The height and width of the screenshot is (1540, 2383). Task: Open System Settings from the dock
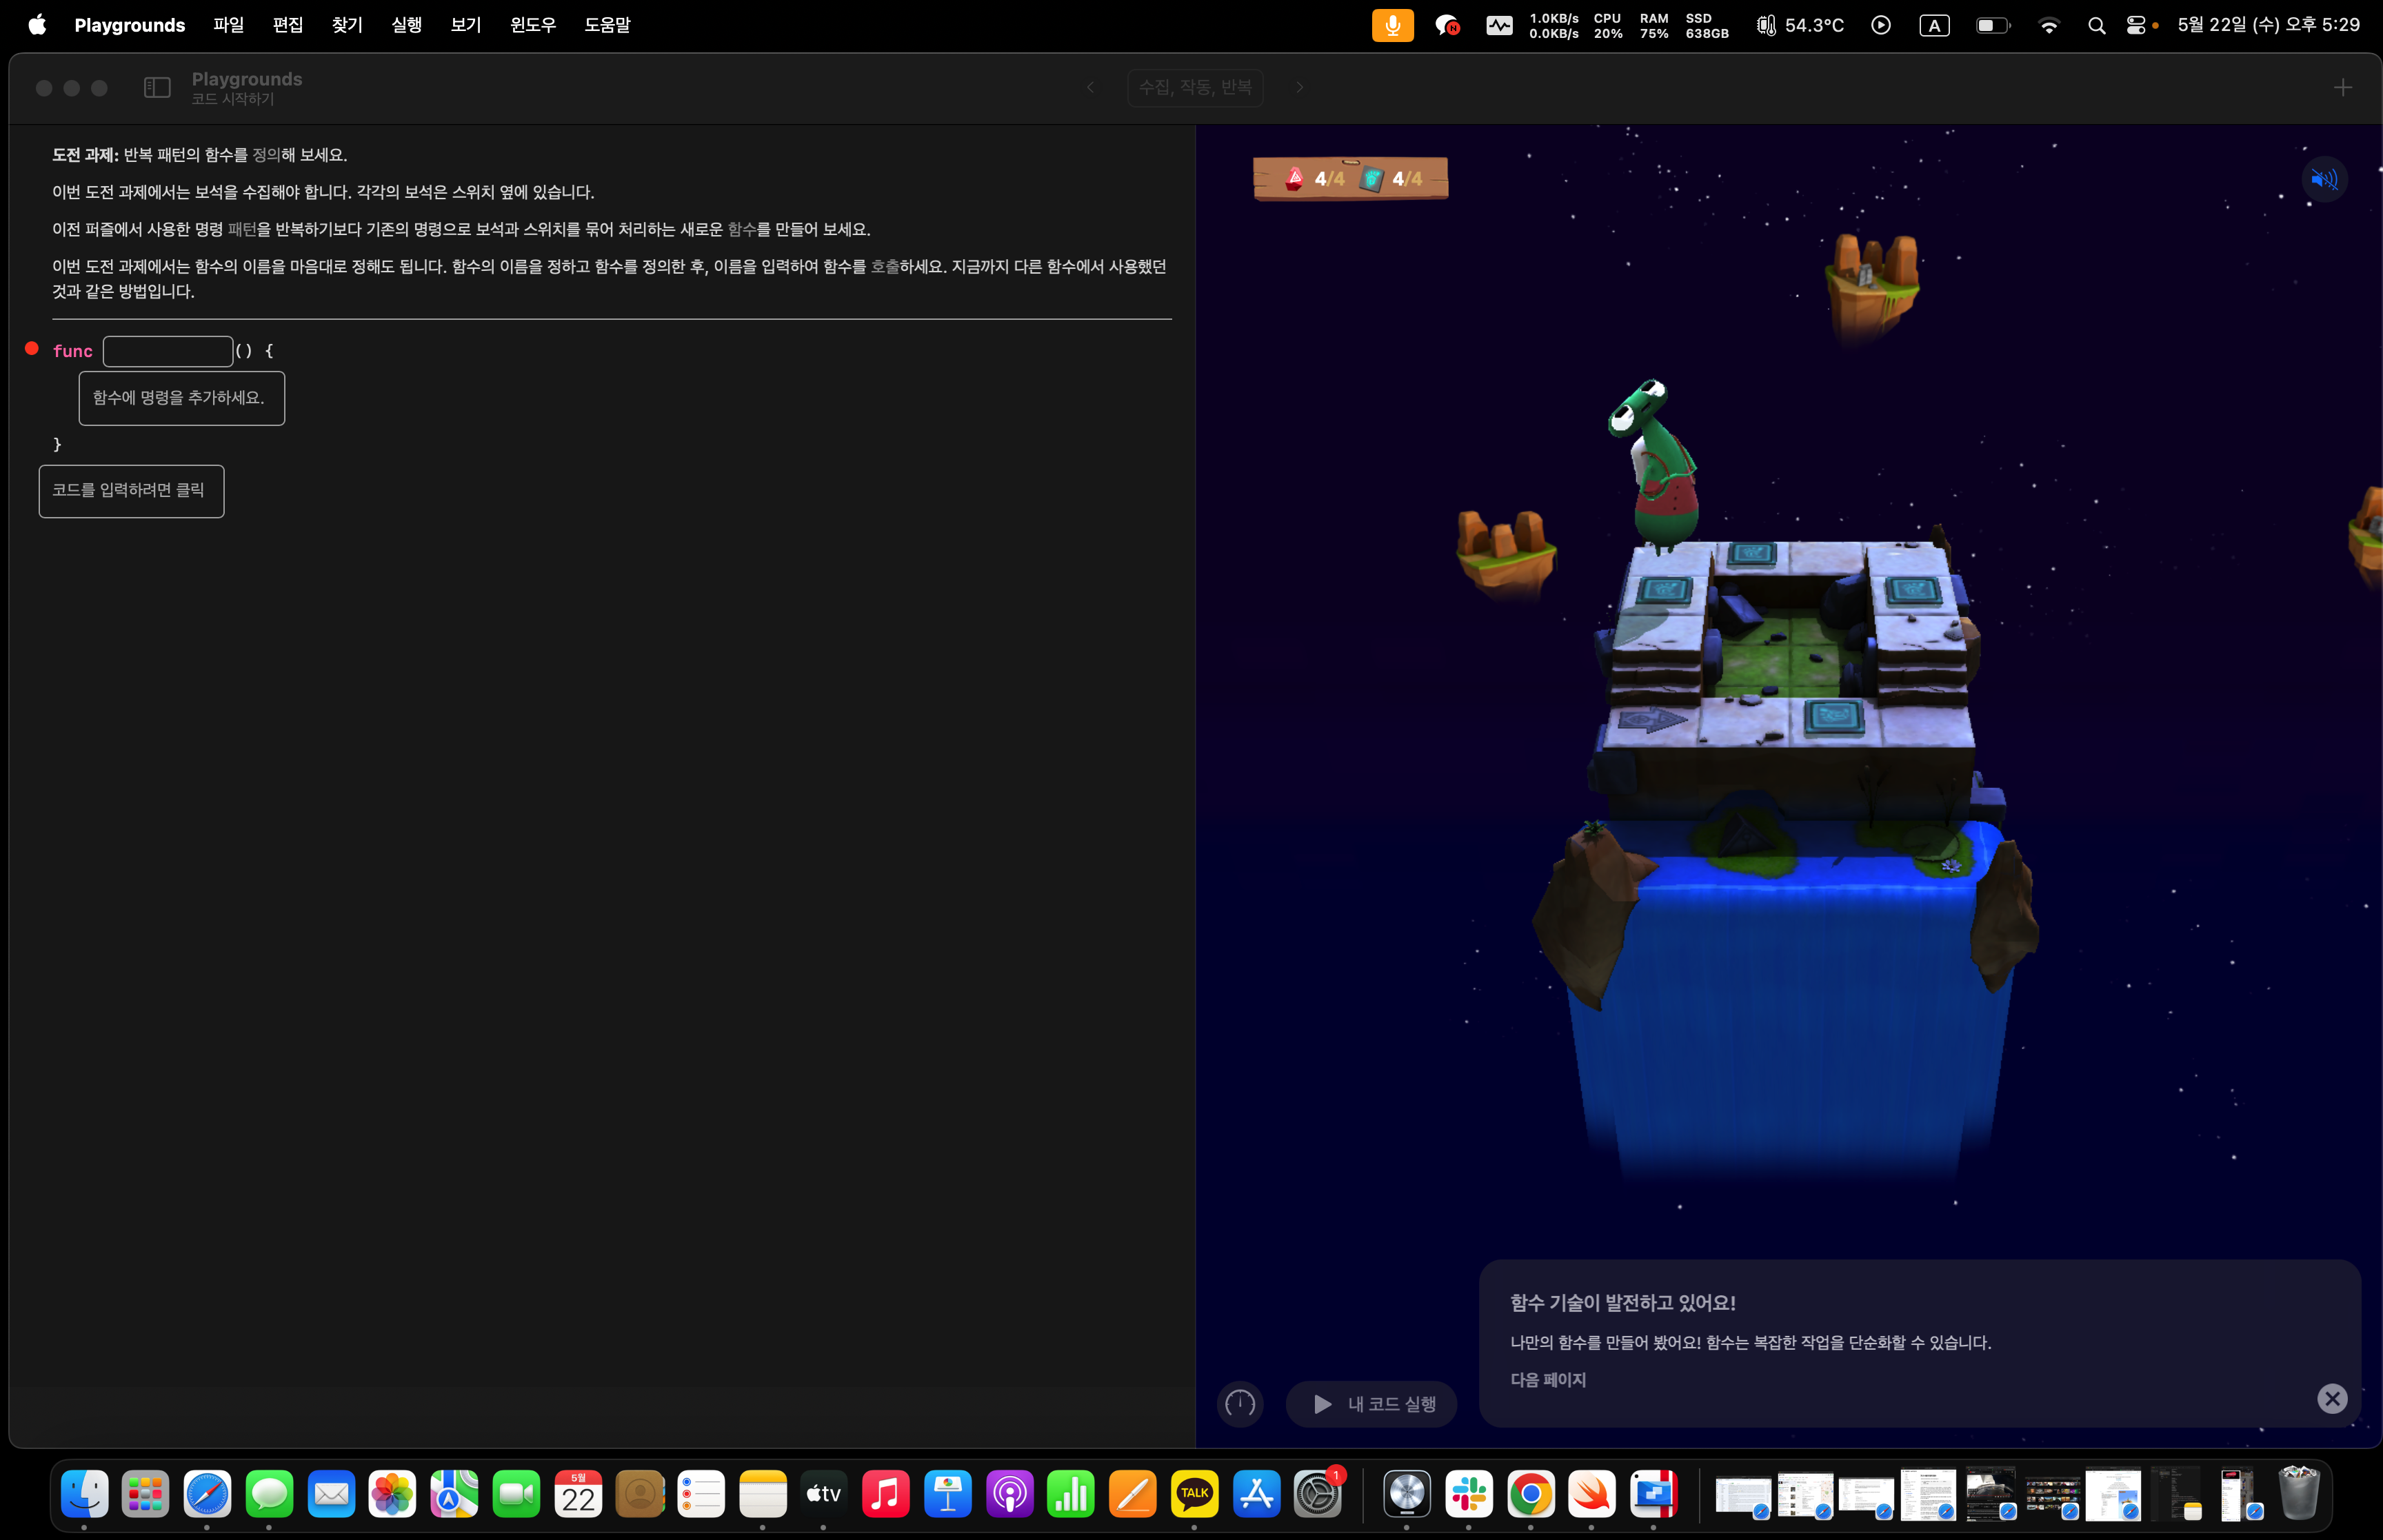(1318, 1494)
